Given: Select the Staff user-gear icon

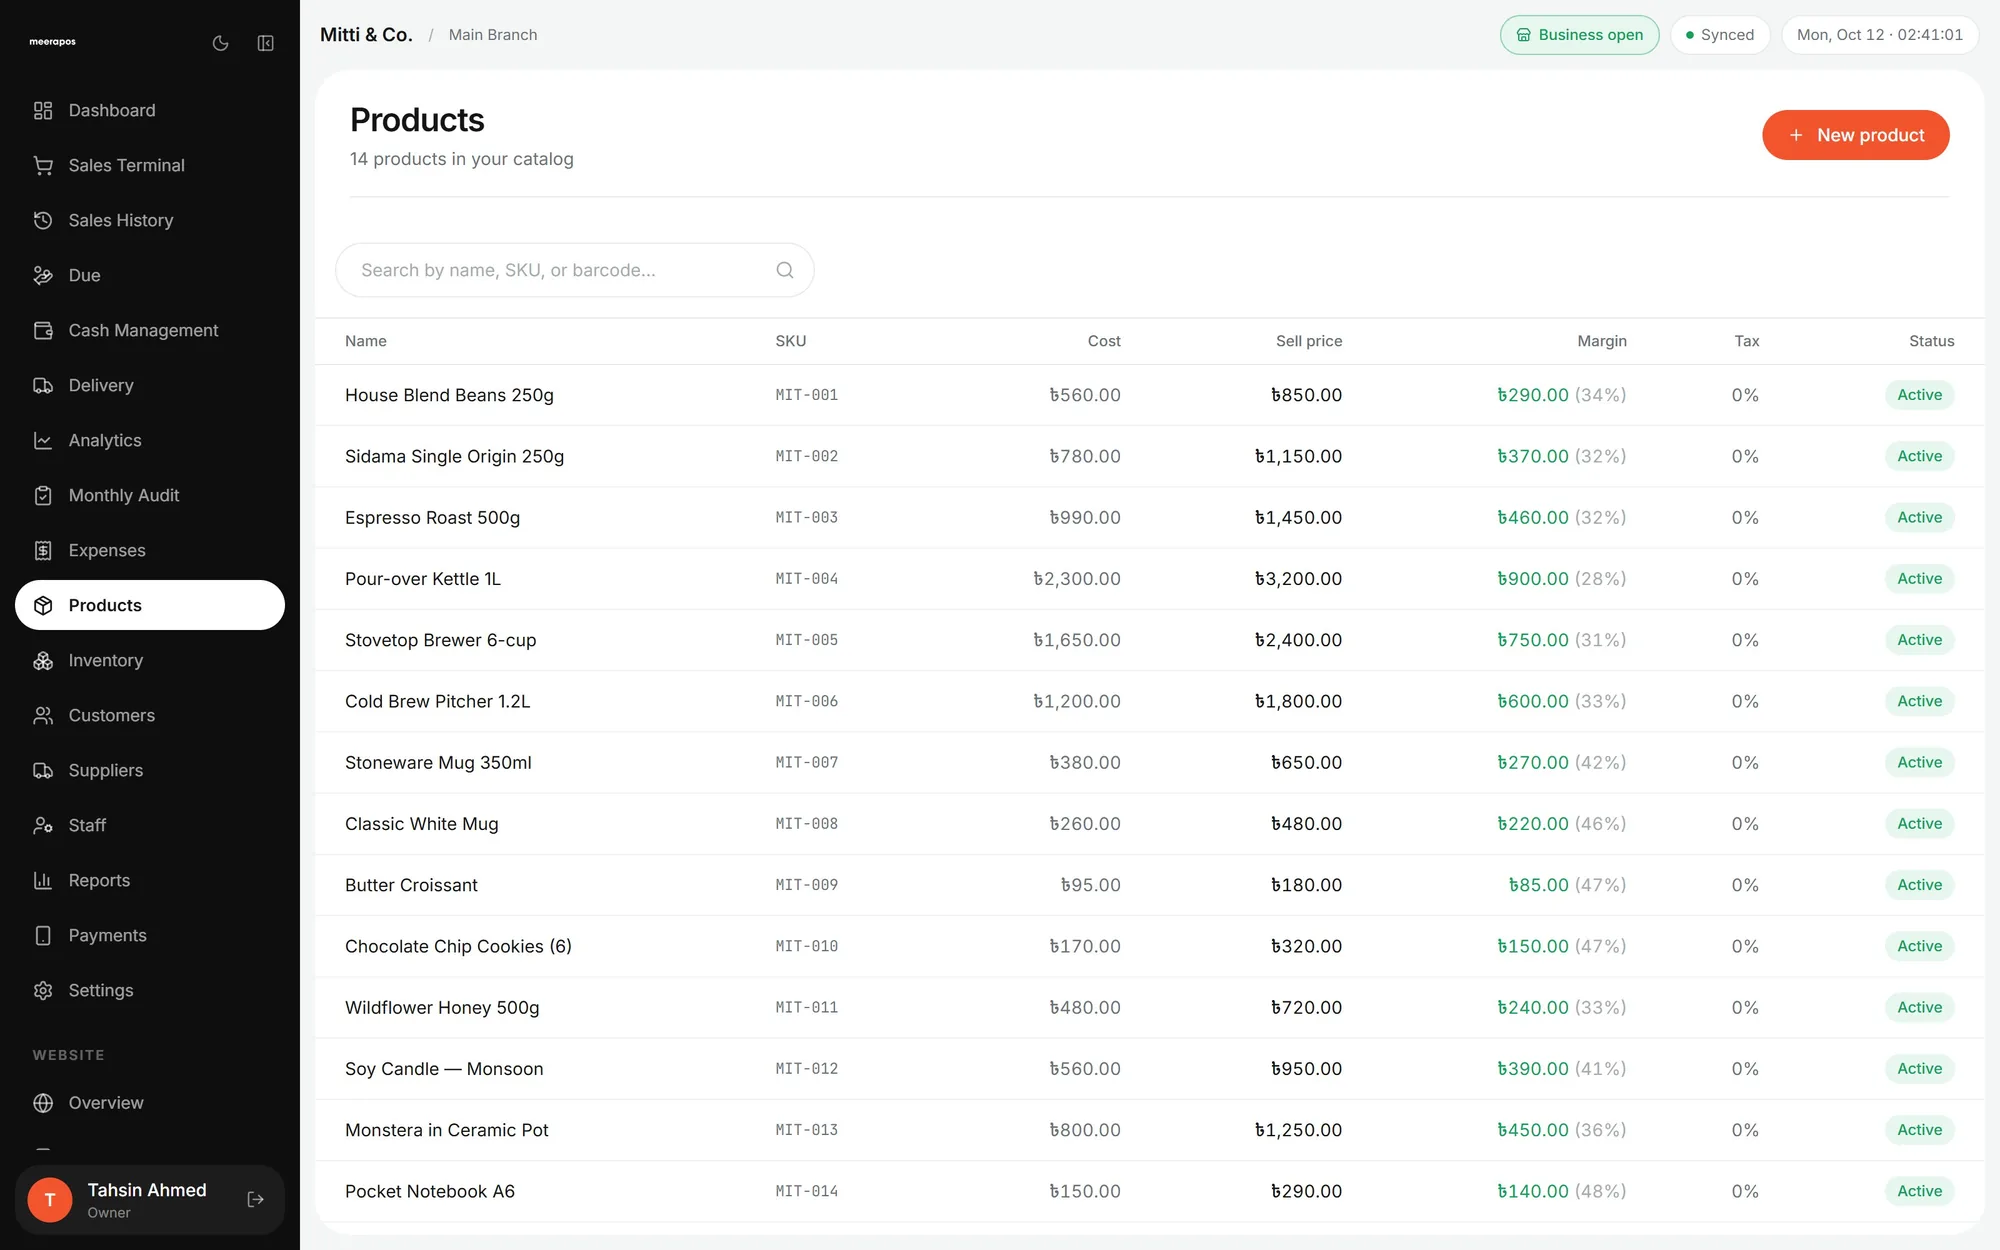Looking at the screenshot, I should click(x=43, y=825).
